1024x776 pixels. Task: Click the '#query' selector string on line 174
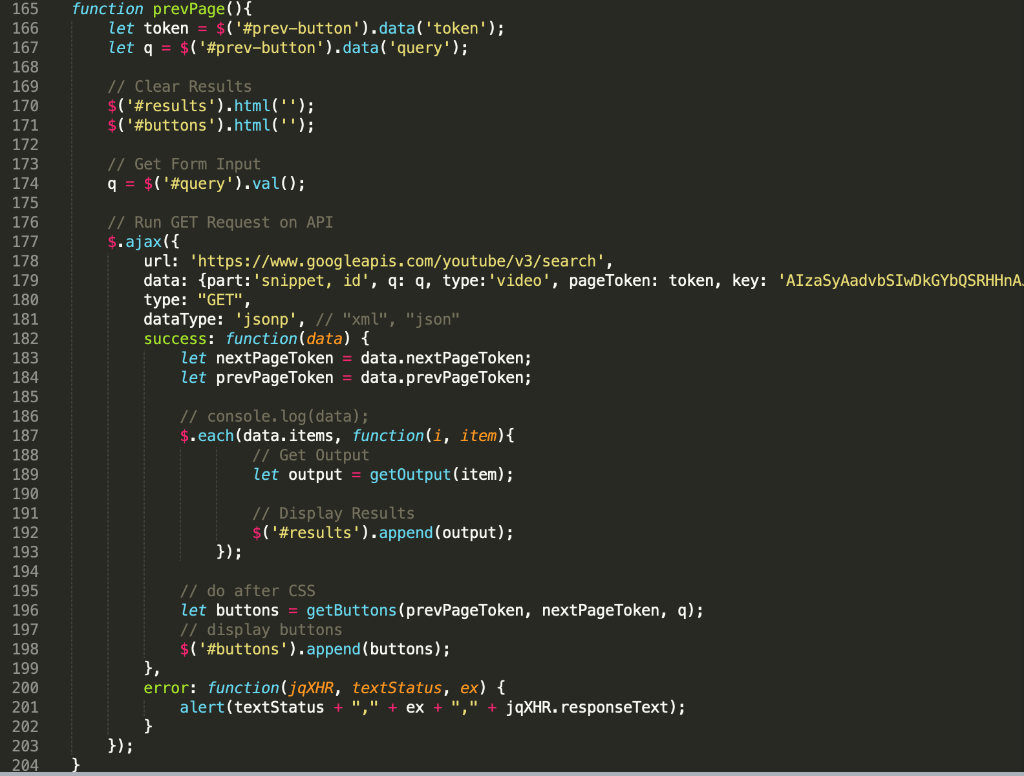[x=197, y=184]
